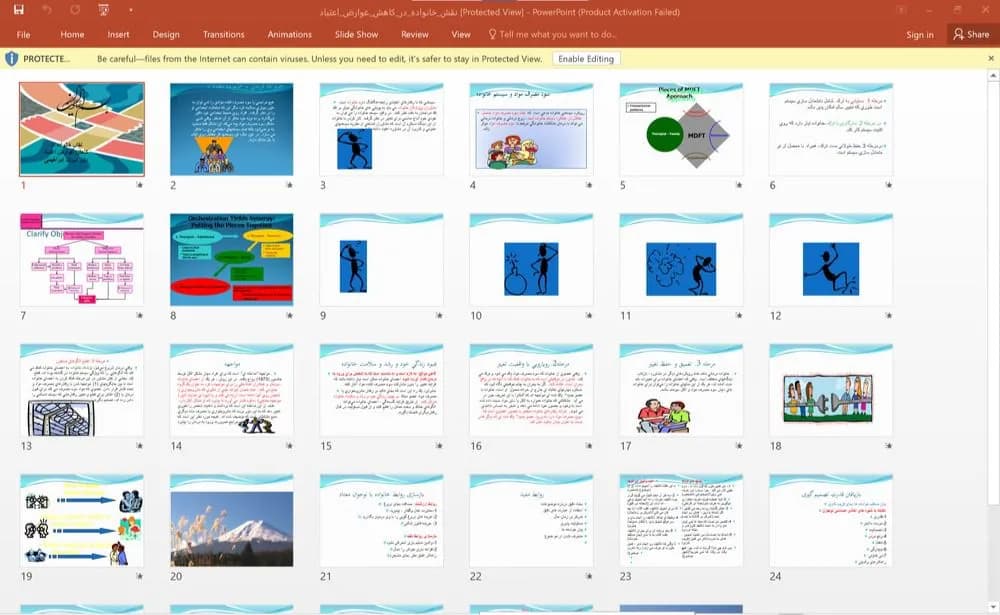This screenshot has height=615, width=1000.
Task: Open the File tab
Action: [x=24, y=34]
